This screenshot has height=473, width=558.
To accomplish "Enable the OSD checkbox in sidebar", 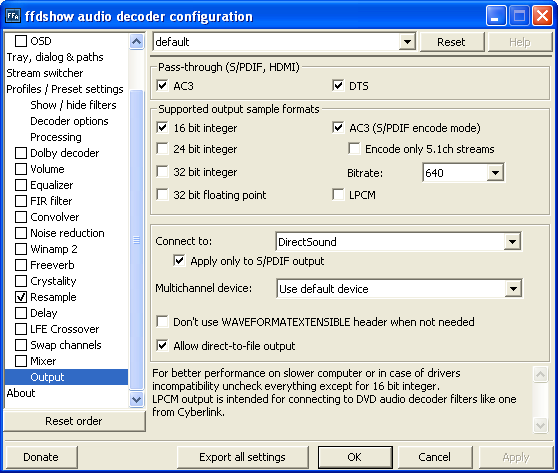I will pyautogui.click(x=21, y=41).
